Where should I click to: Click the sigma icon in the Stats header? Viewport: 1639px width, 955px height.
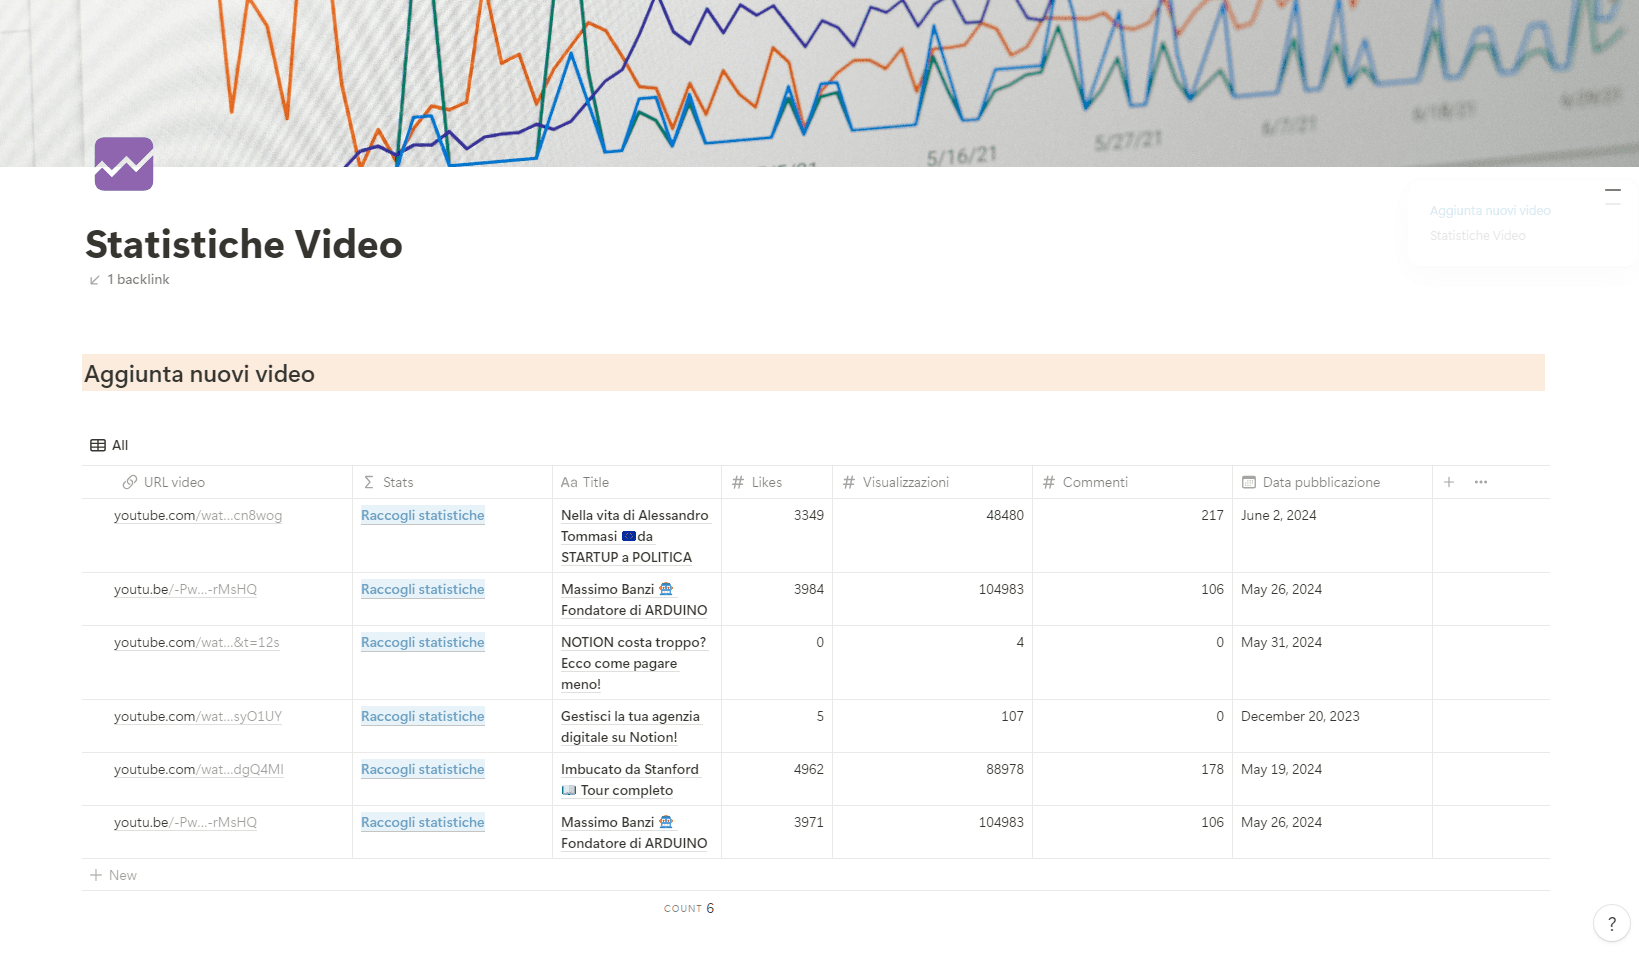point(368,481)
